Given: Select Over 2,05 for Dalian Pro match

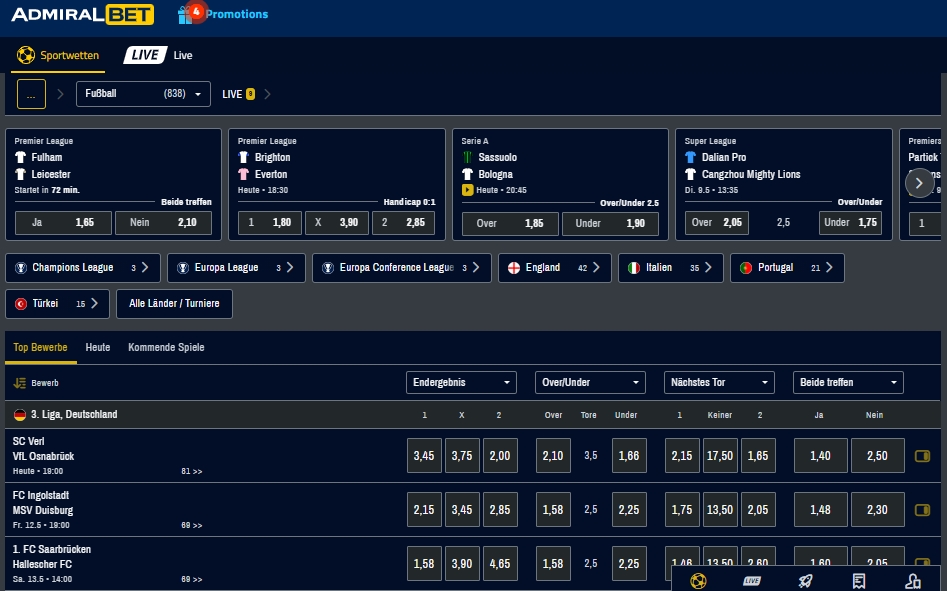Looking at the screenshot, I should pyautogui.click(x=717, y=223).
